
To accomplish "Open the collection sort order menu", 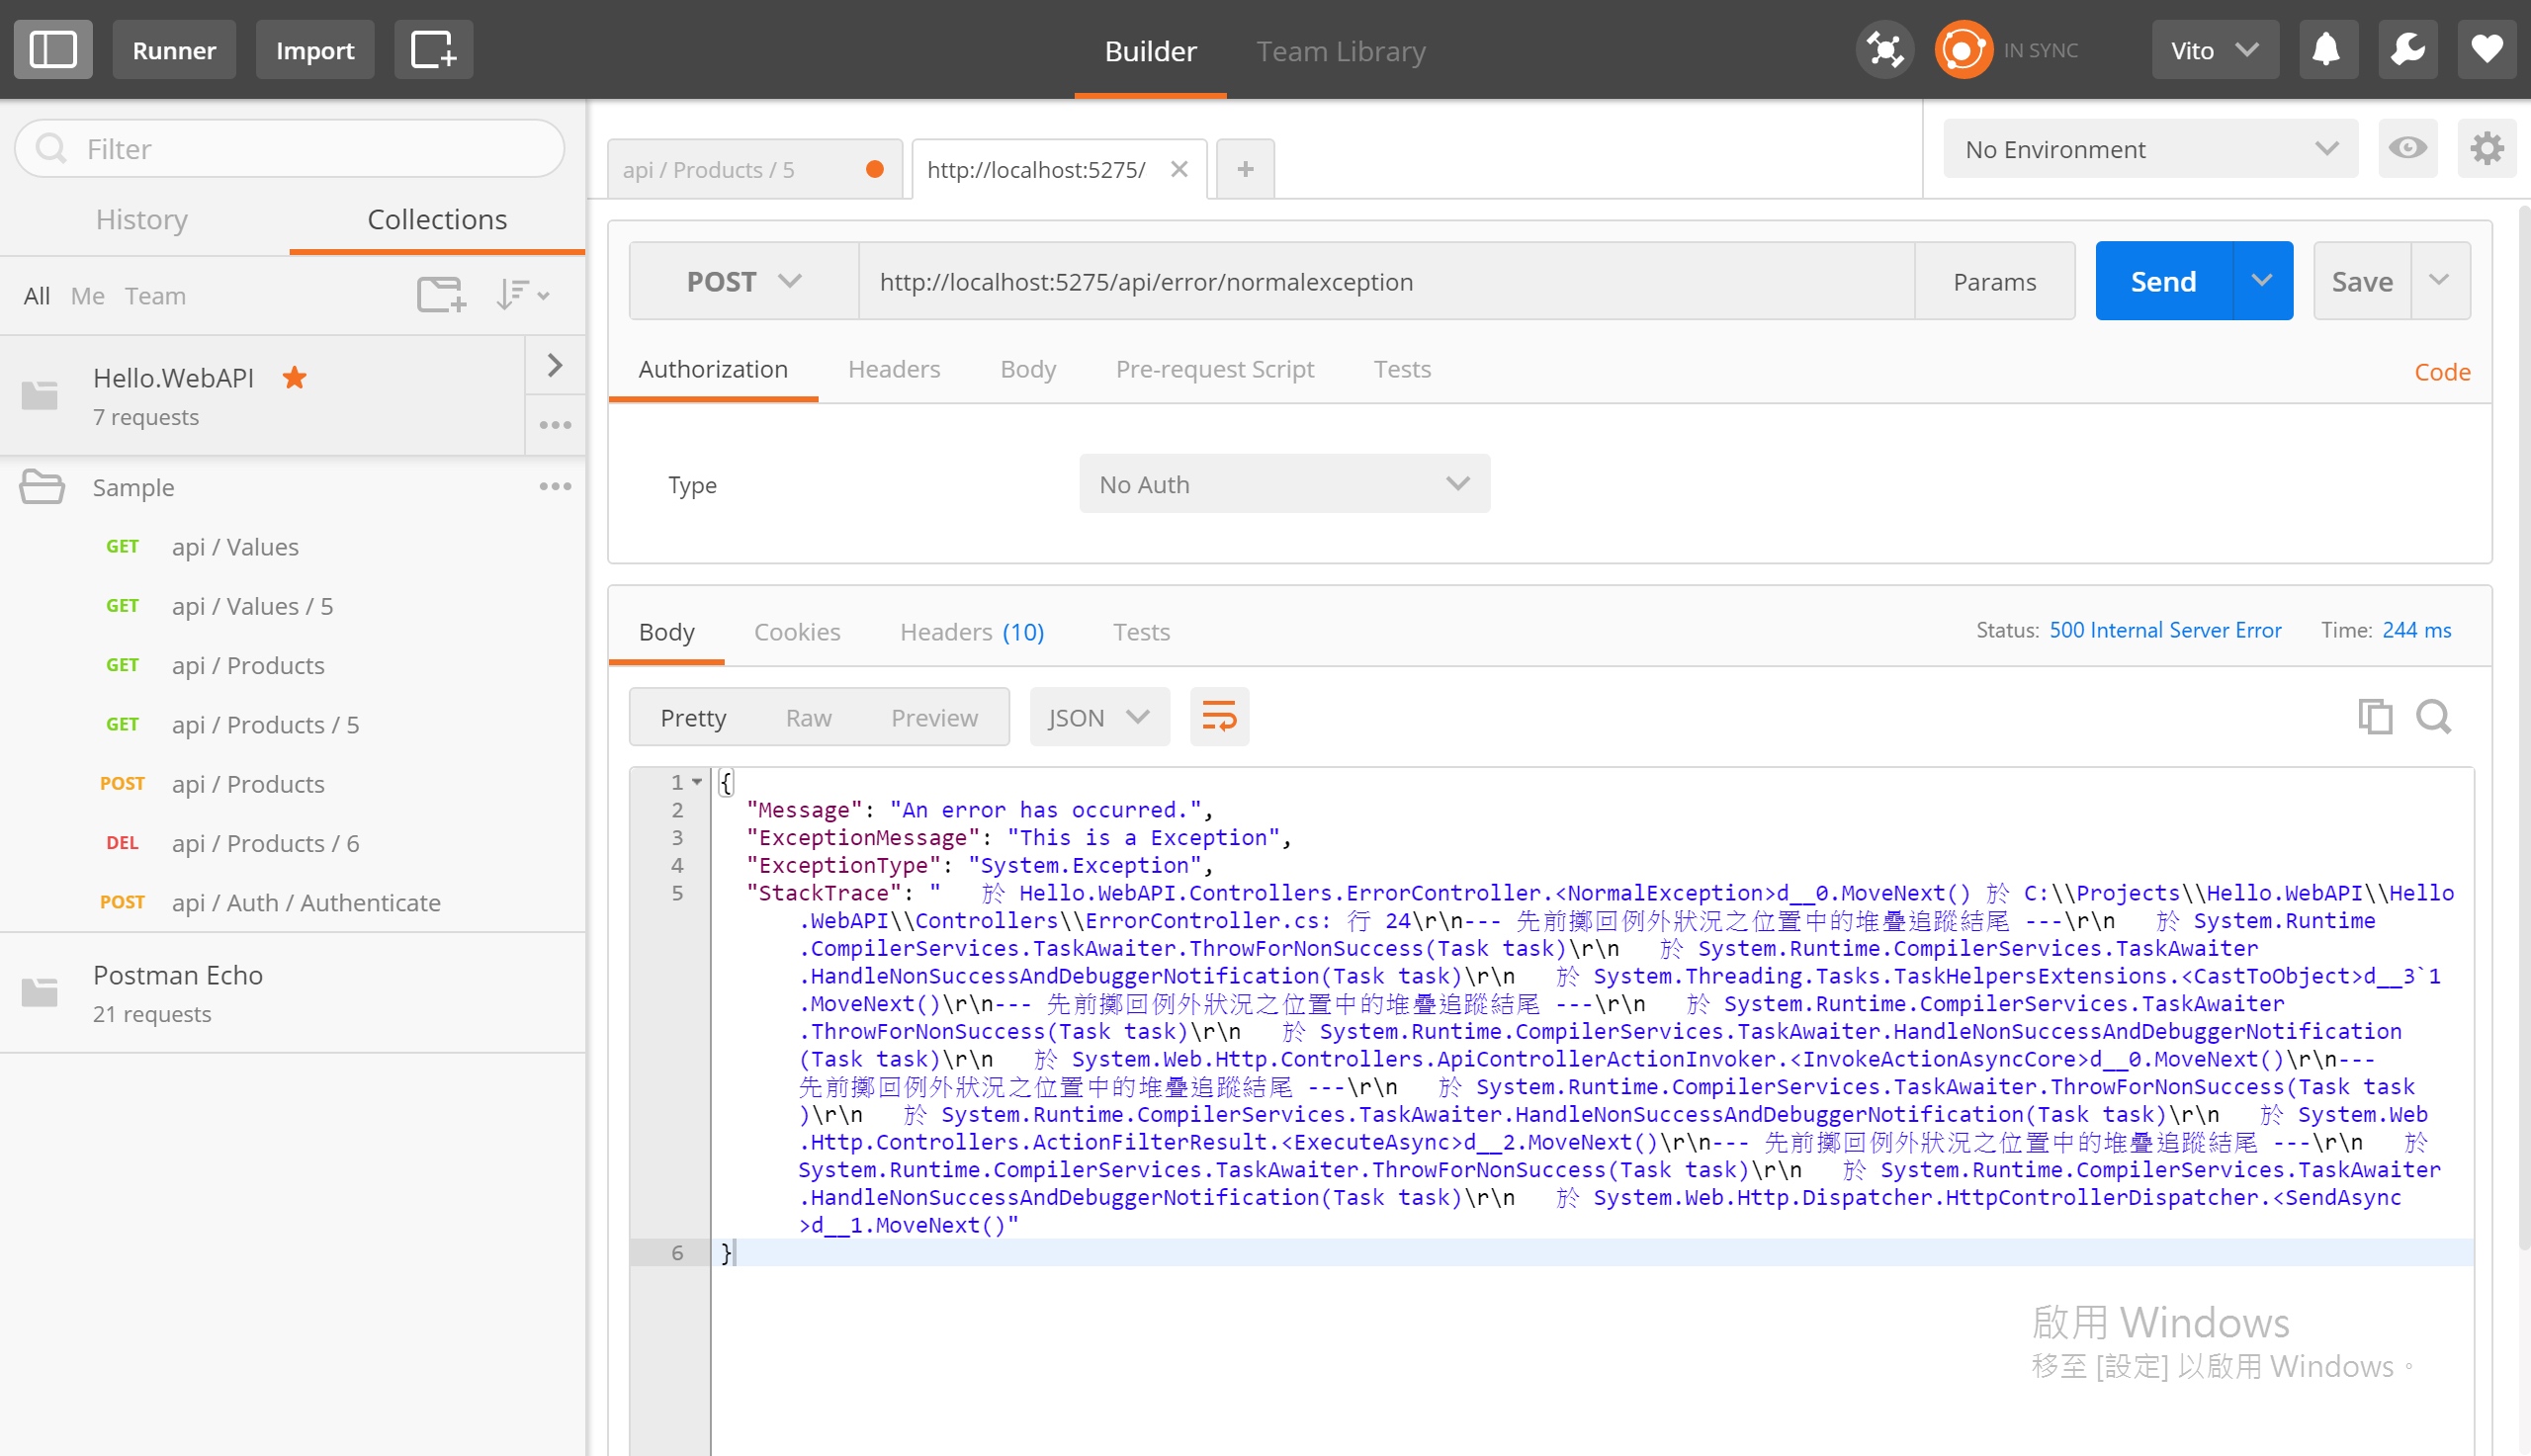I will pos(522,295).
